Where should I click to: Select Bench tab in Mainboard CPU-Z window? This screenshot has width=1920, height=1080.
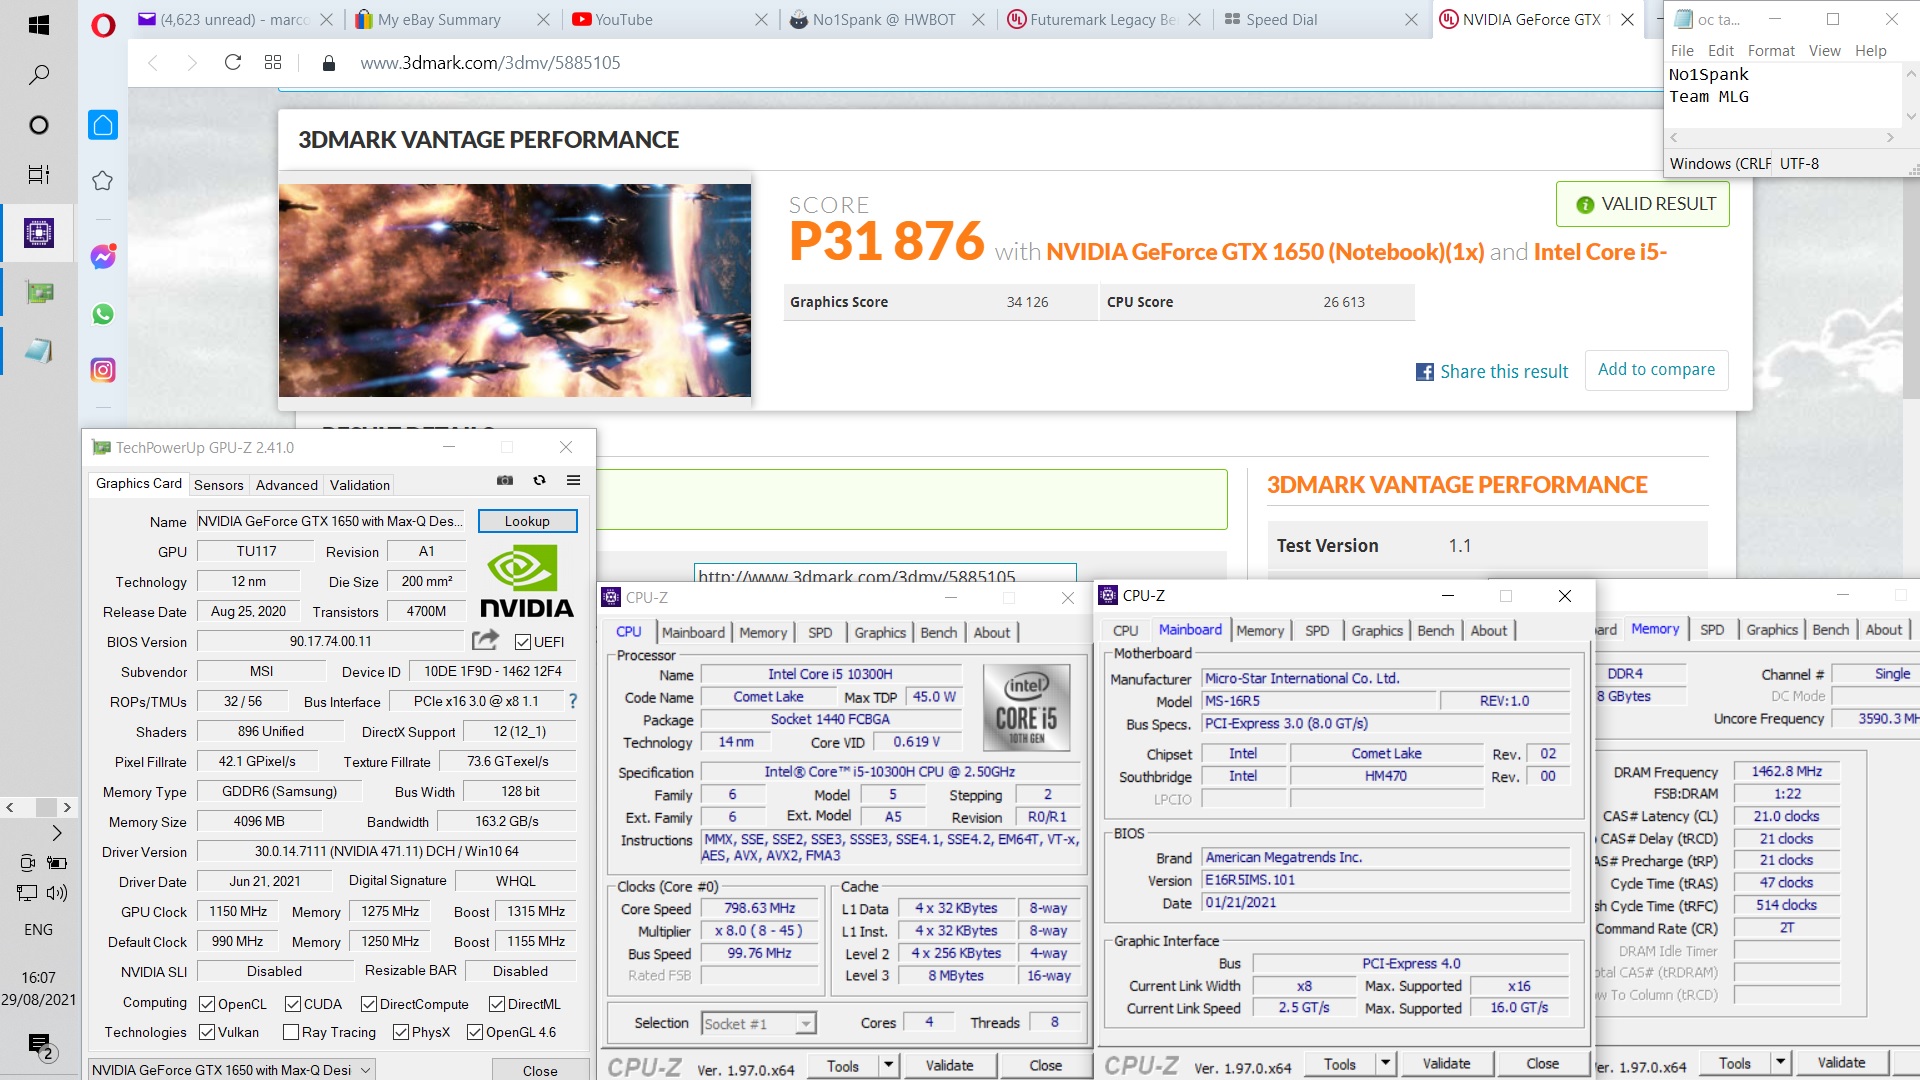[x=1435, y=630]
